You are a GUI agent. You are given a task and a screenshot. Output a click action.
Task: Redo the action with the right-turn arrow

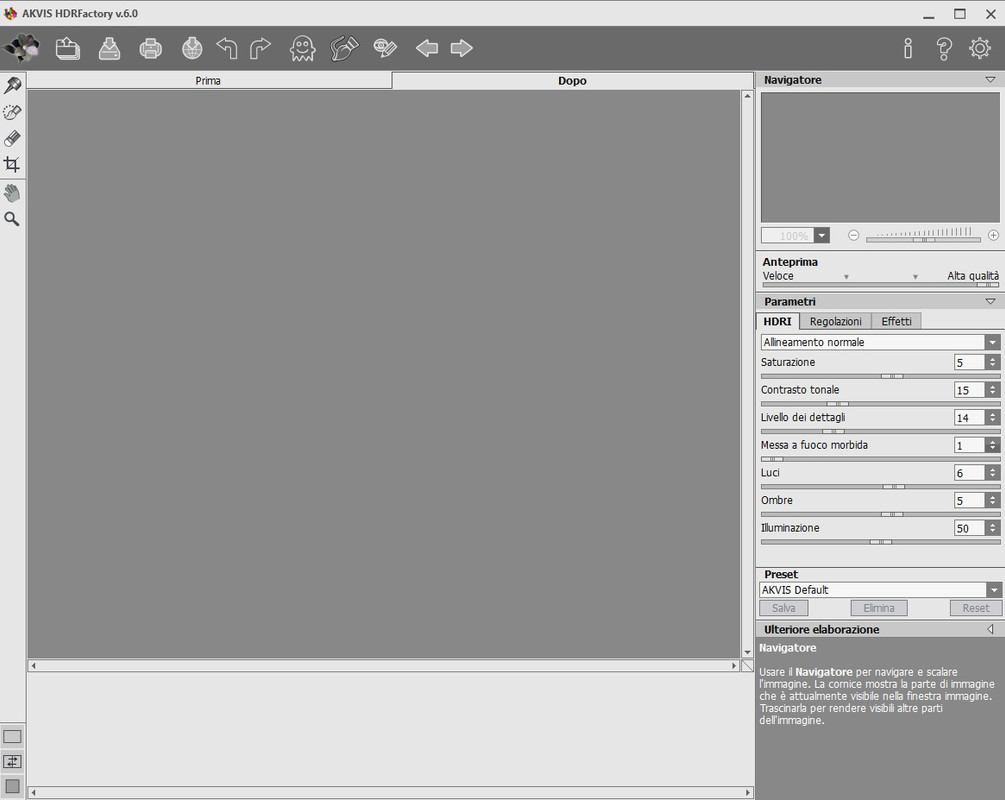pyautogui.click(x=260, y=48)
